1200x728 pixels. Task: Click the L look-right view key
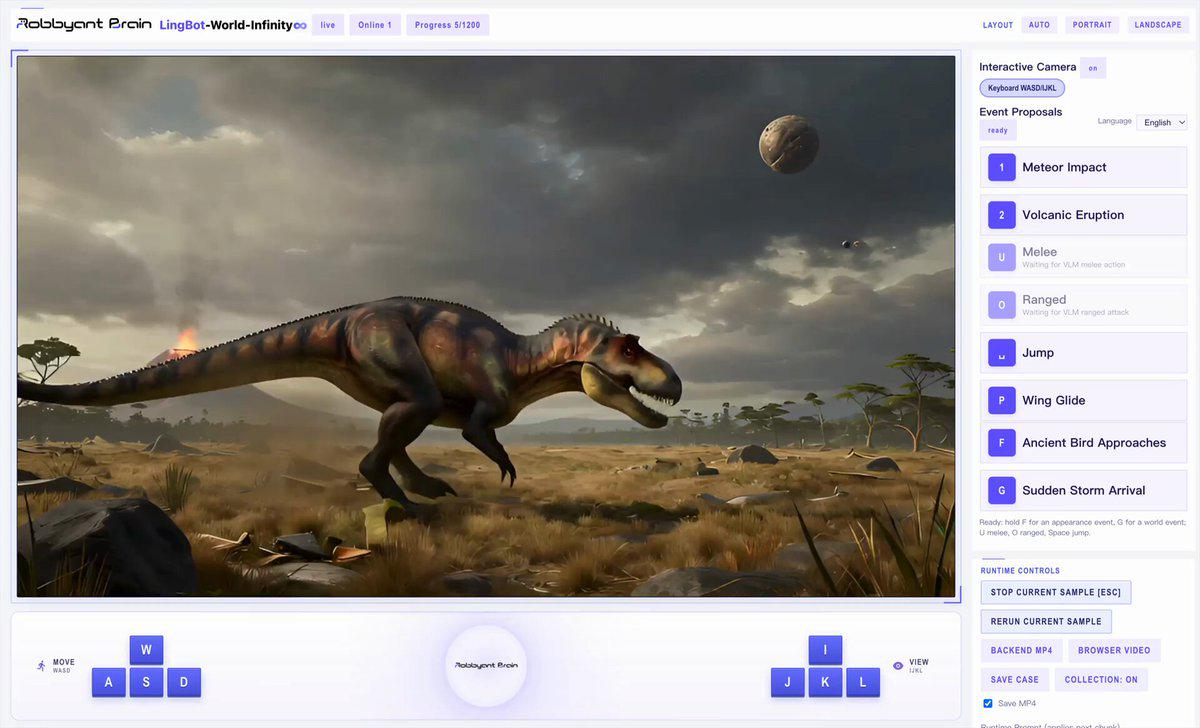click(863, 683)
